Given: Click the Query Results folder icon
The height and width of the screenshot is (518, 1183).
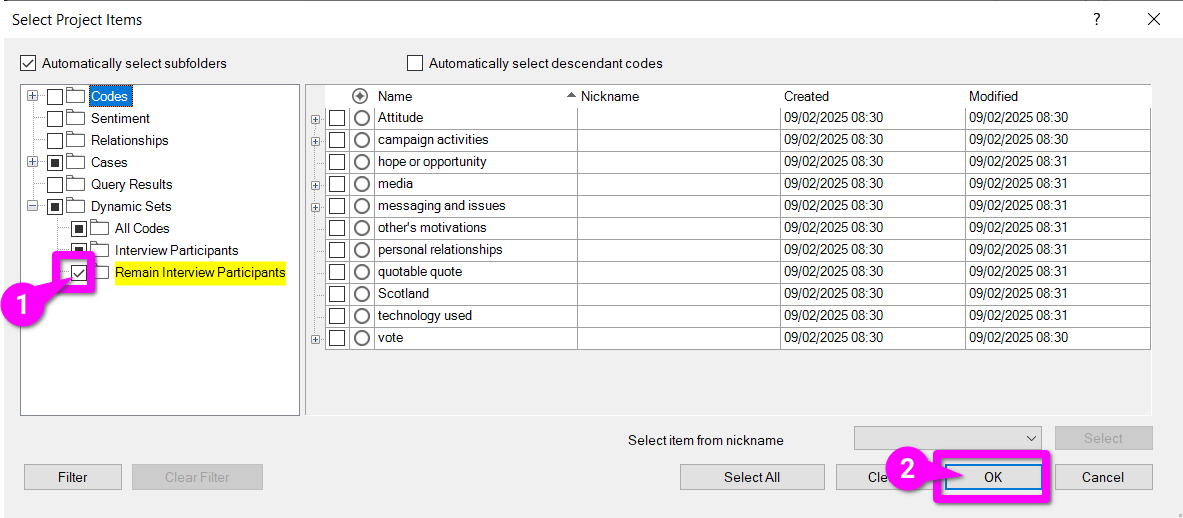Looking at the screenshot, I should click(76, 184).
